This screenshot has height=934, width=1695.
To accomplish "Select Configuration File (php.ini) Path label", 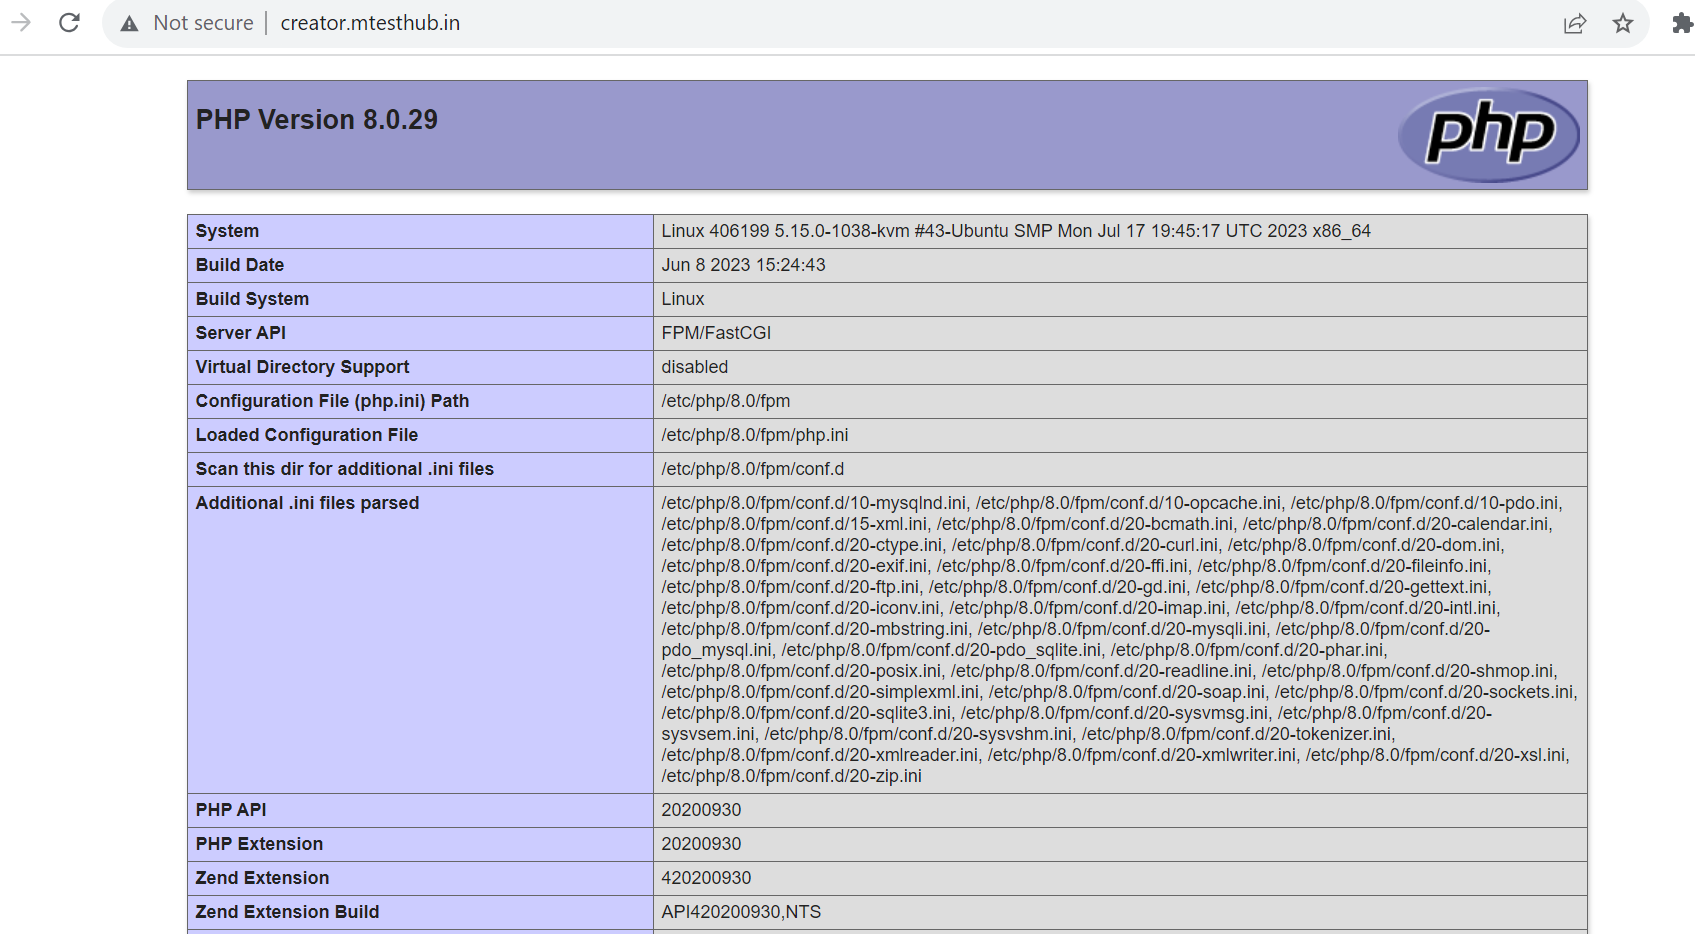I will pyautogui.click(x=333, y=401).
